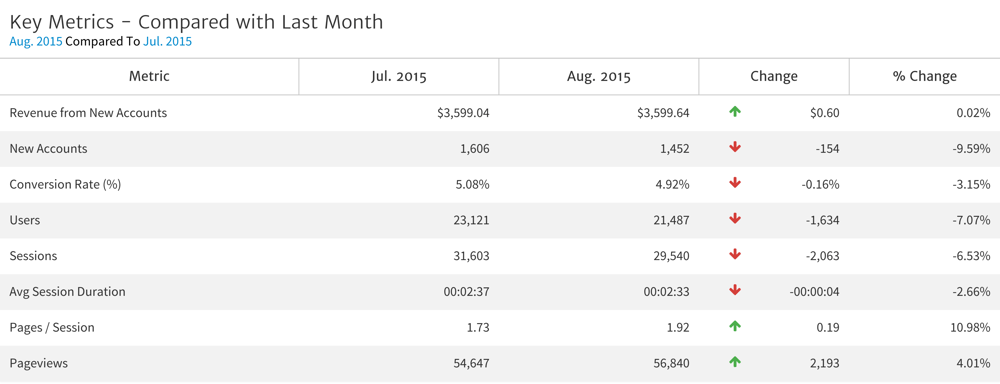This screenshot has width=1000, height=384.
Task: Click the red down arrow in Users row
Action: pyautogui.click(x=735, y=219)
